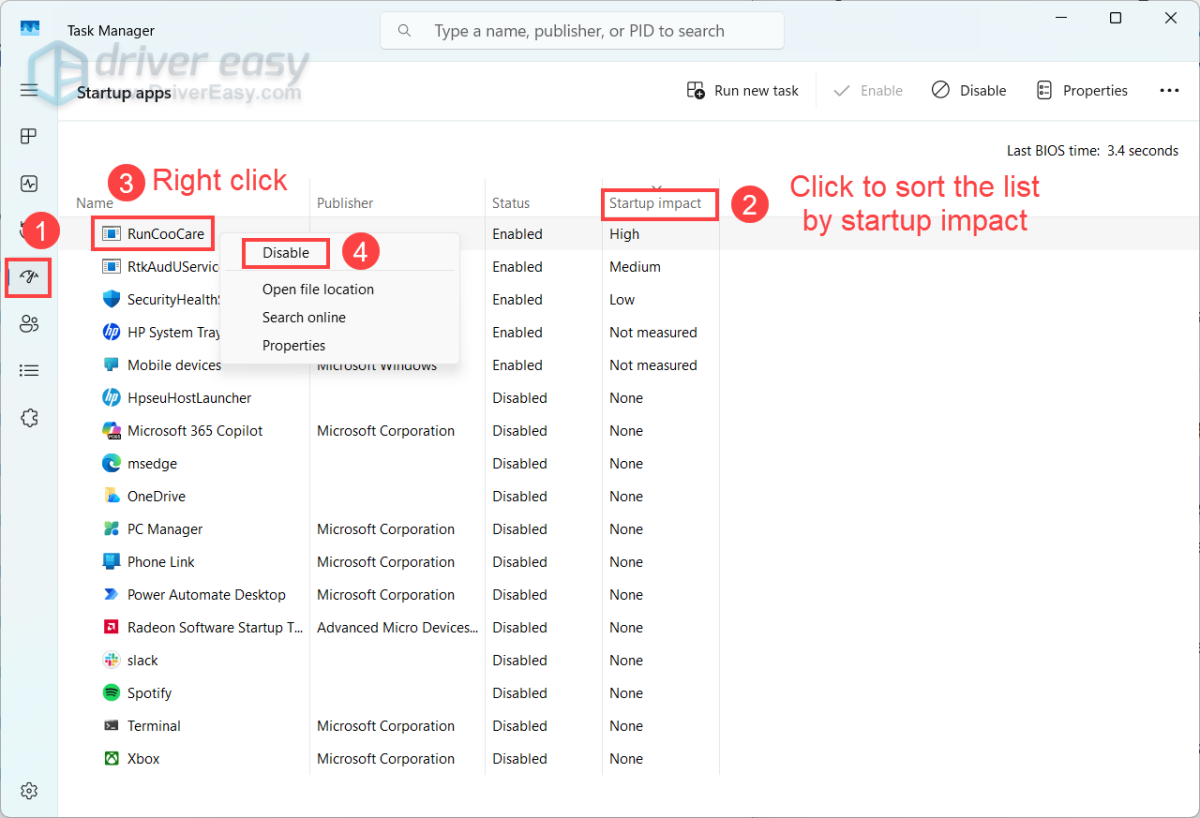Open the Services page icon

point(29,418)
